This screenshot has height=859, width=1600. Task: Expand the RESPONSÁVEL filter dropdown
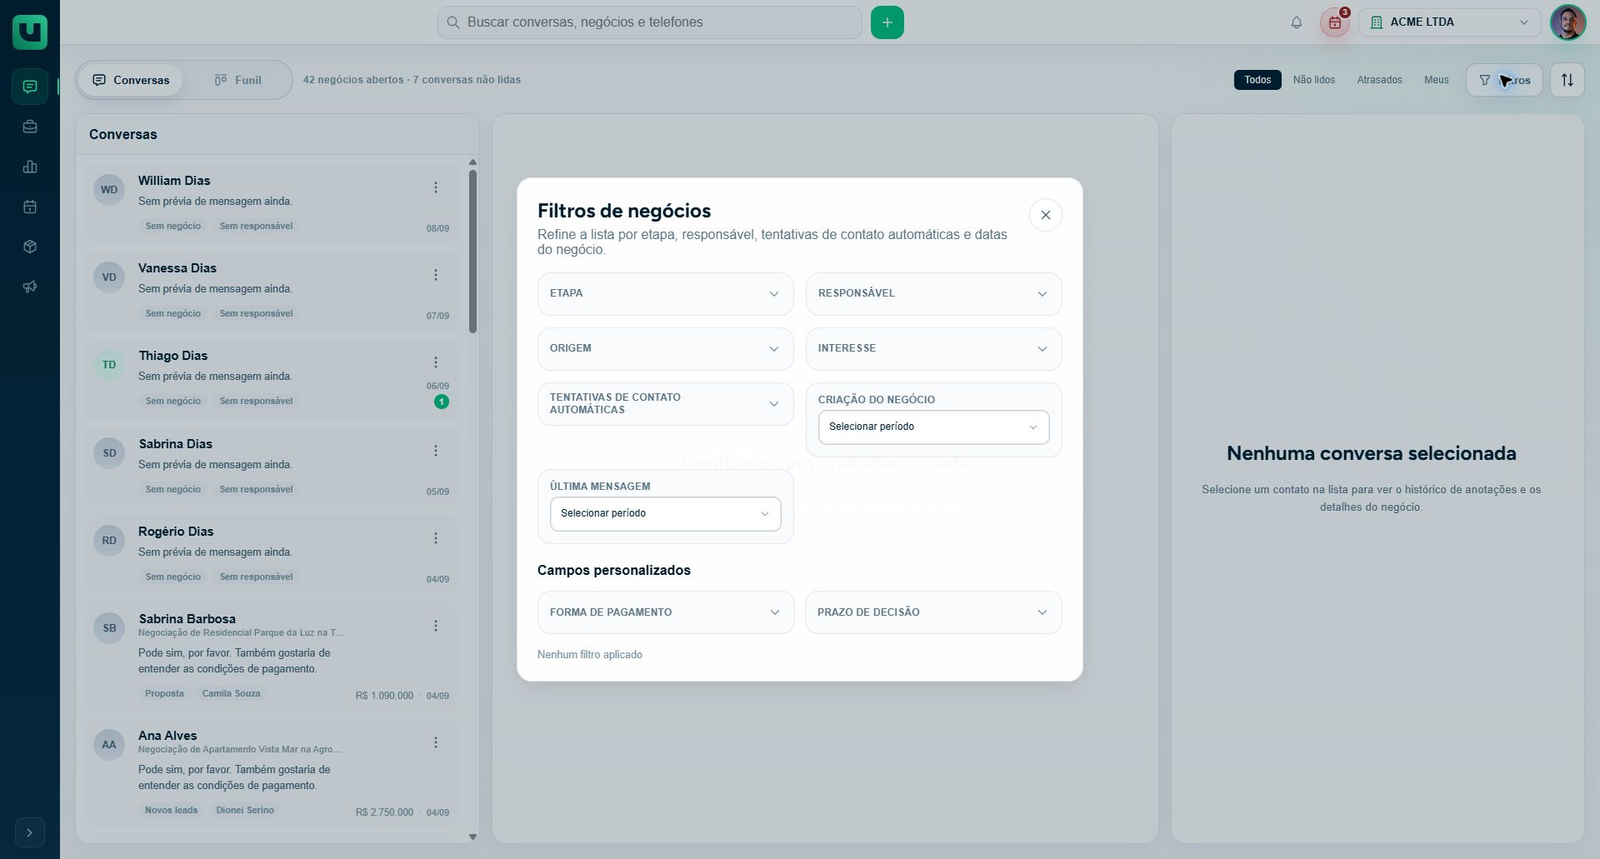(934, 294)
